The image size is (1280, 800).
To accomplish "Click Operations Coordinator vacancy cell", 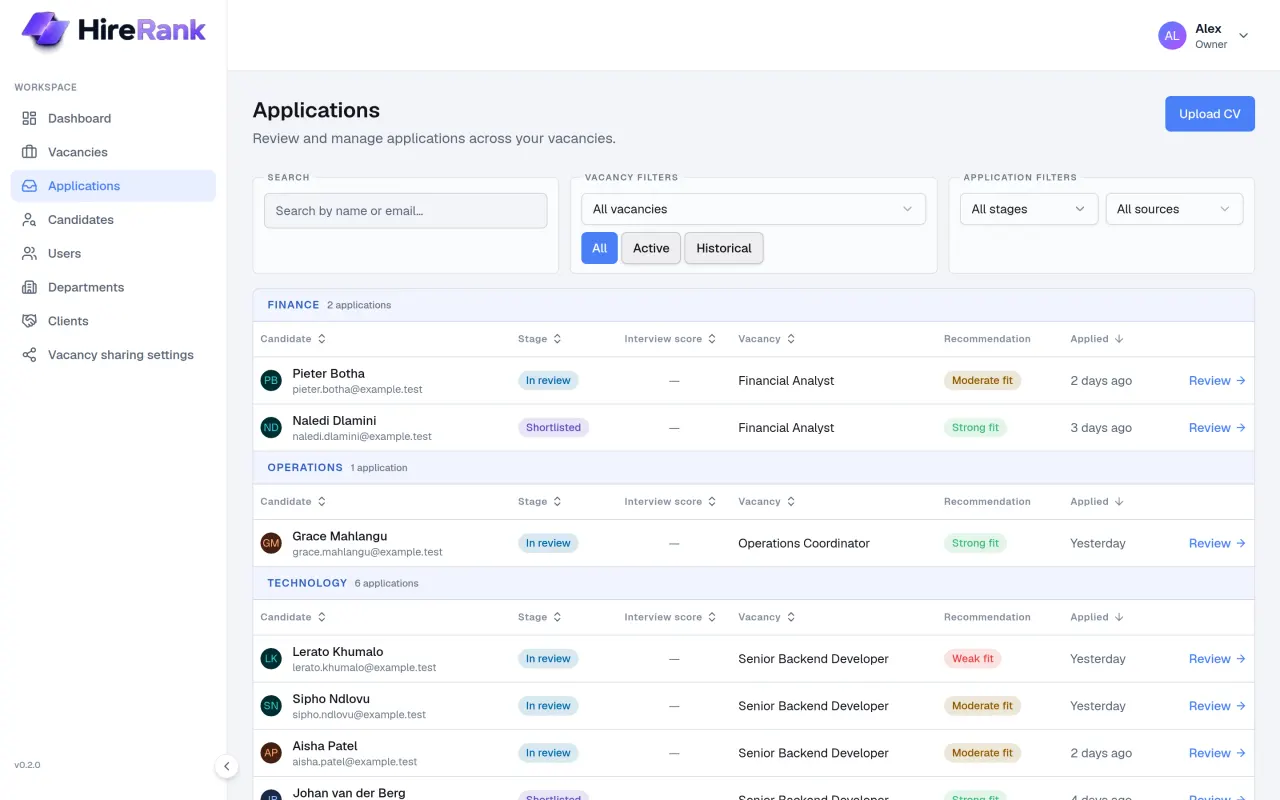I will tap(804, 544).
